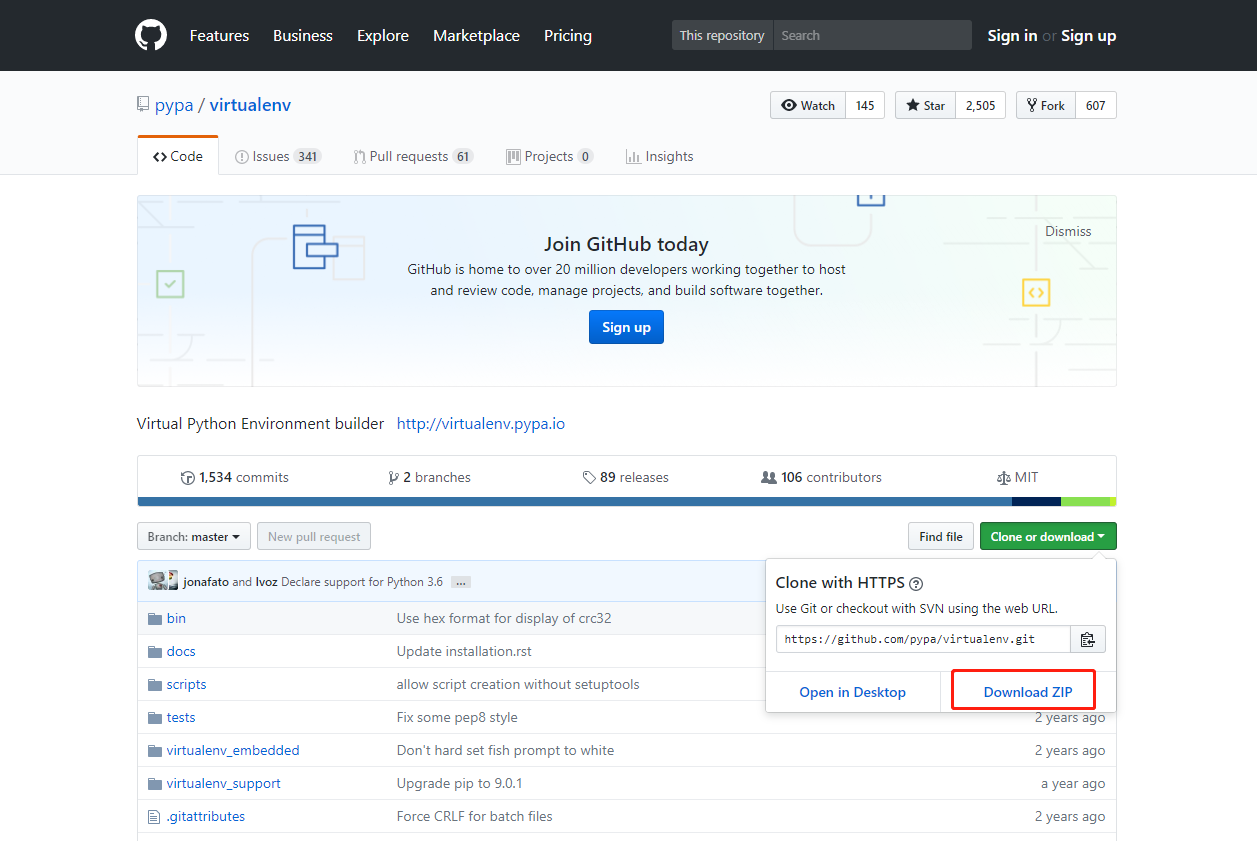
Task: Open the Pull requests tab
Action: click(412, 157)
